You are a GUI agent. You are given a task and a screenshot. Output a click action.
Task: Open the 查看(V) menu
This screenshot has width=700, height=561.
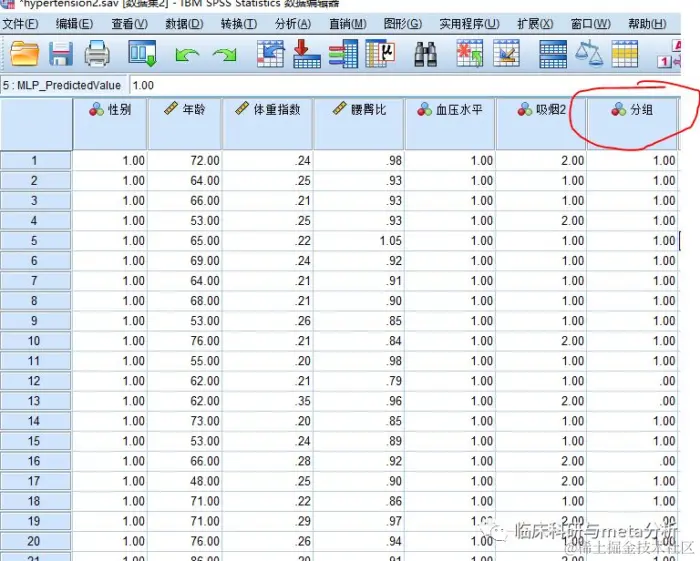[x=129, y=24]
